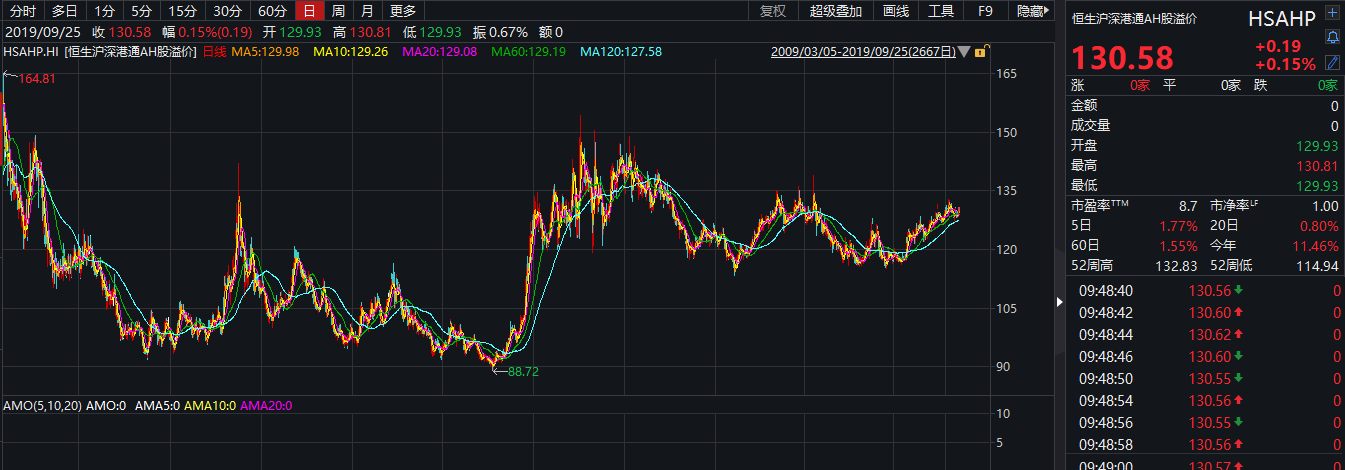The width and height of the screenshot is (1345, 470).
Task: Open the 复权 adjustment menu
Action: coord(773,11)
